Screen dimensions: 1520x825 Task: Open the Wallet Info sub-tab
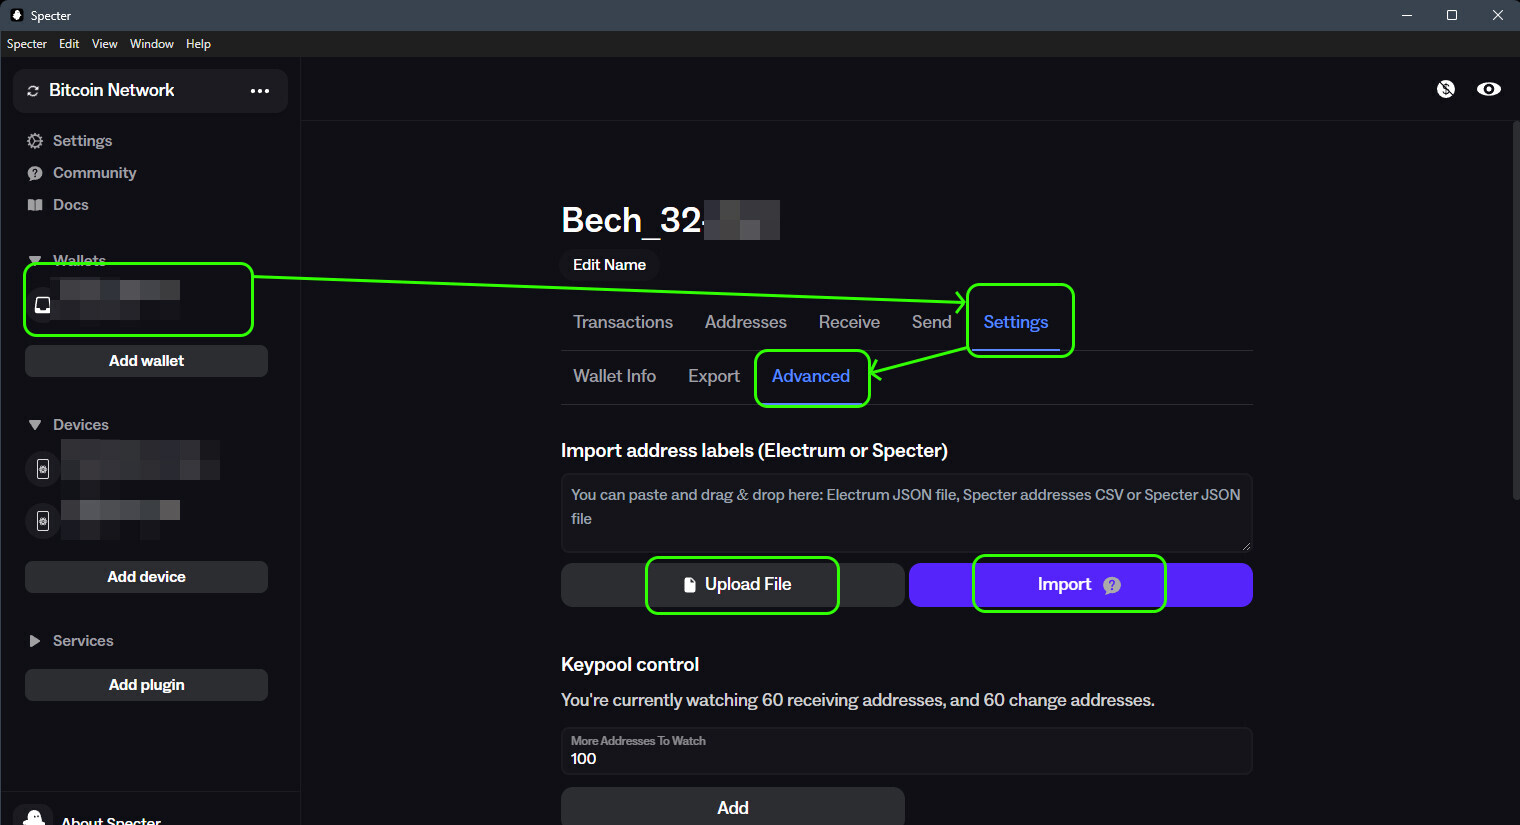pos(615,376)
